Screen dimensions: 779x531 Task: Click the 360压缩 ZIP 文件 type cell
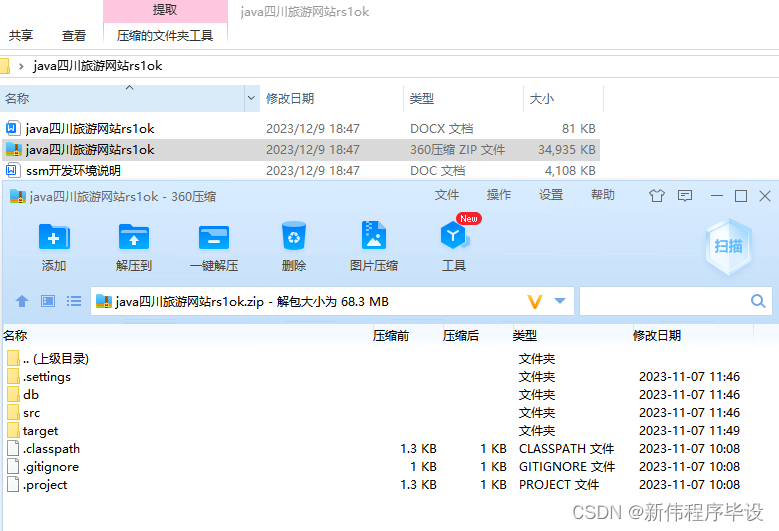pyautogui.click(x=458, y=150)
